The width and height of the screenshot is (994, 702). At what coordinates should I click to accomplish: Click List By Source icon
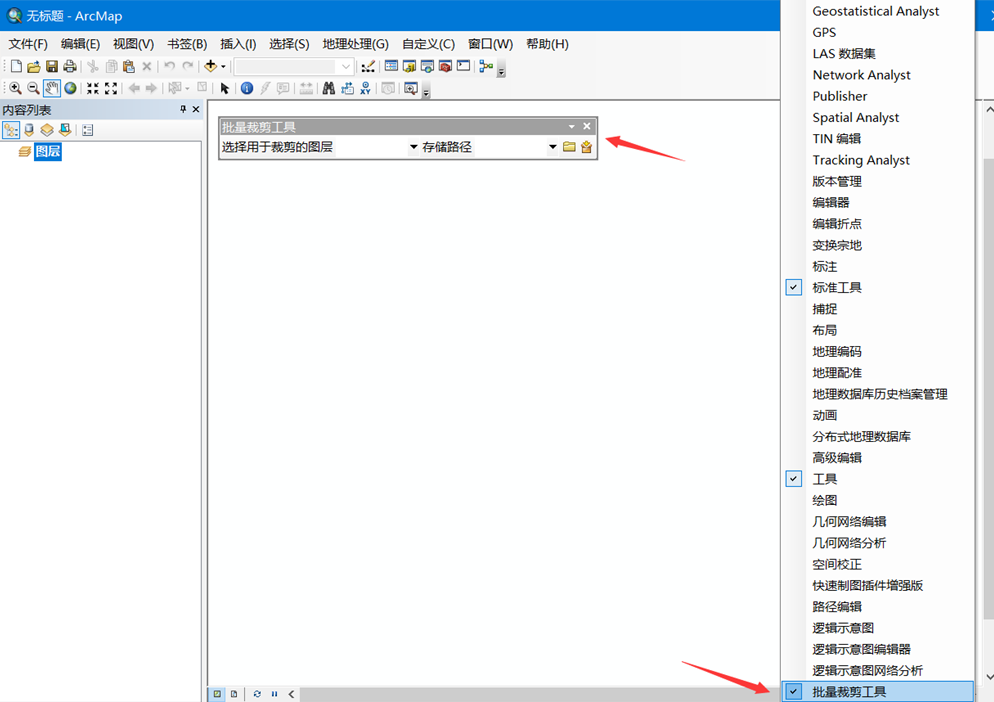click(x=29, y=130)
